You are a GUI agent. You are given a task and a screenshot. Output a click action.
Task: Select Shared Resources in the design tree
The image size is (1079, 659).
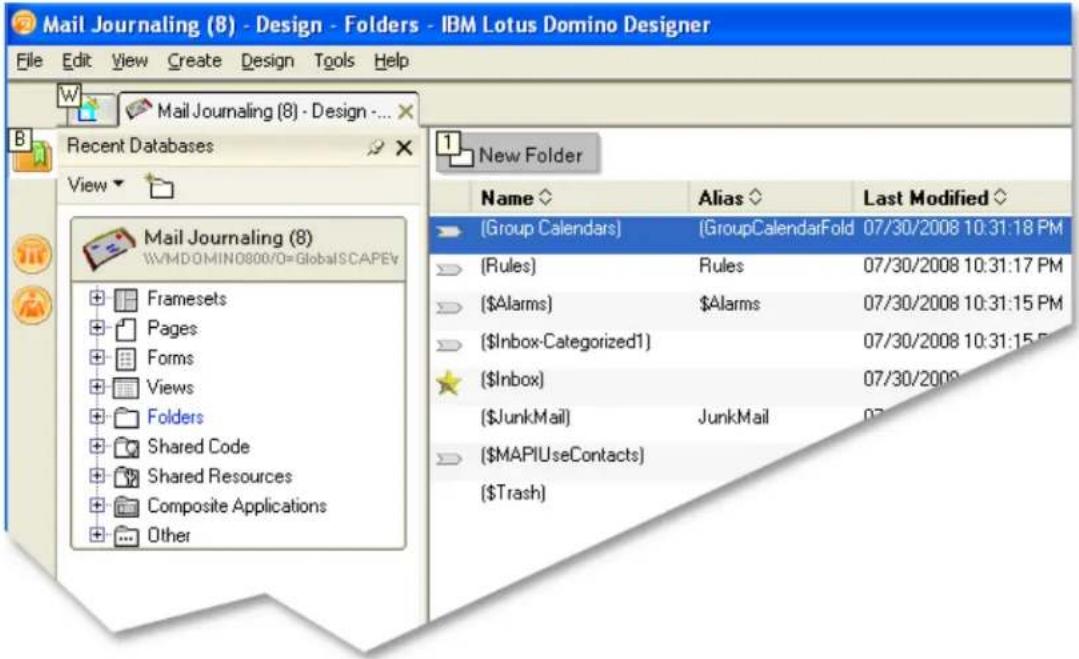click(x=220, y=476)
